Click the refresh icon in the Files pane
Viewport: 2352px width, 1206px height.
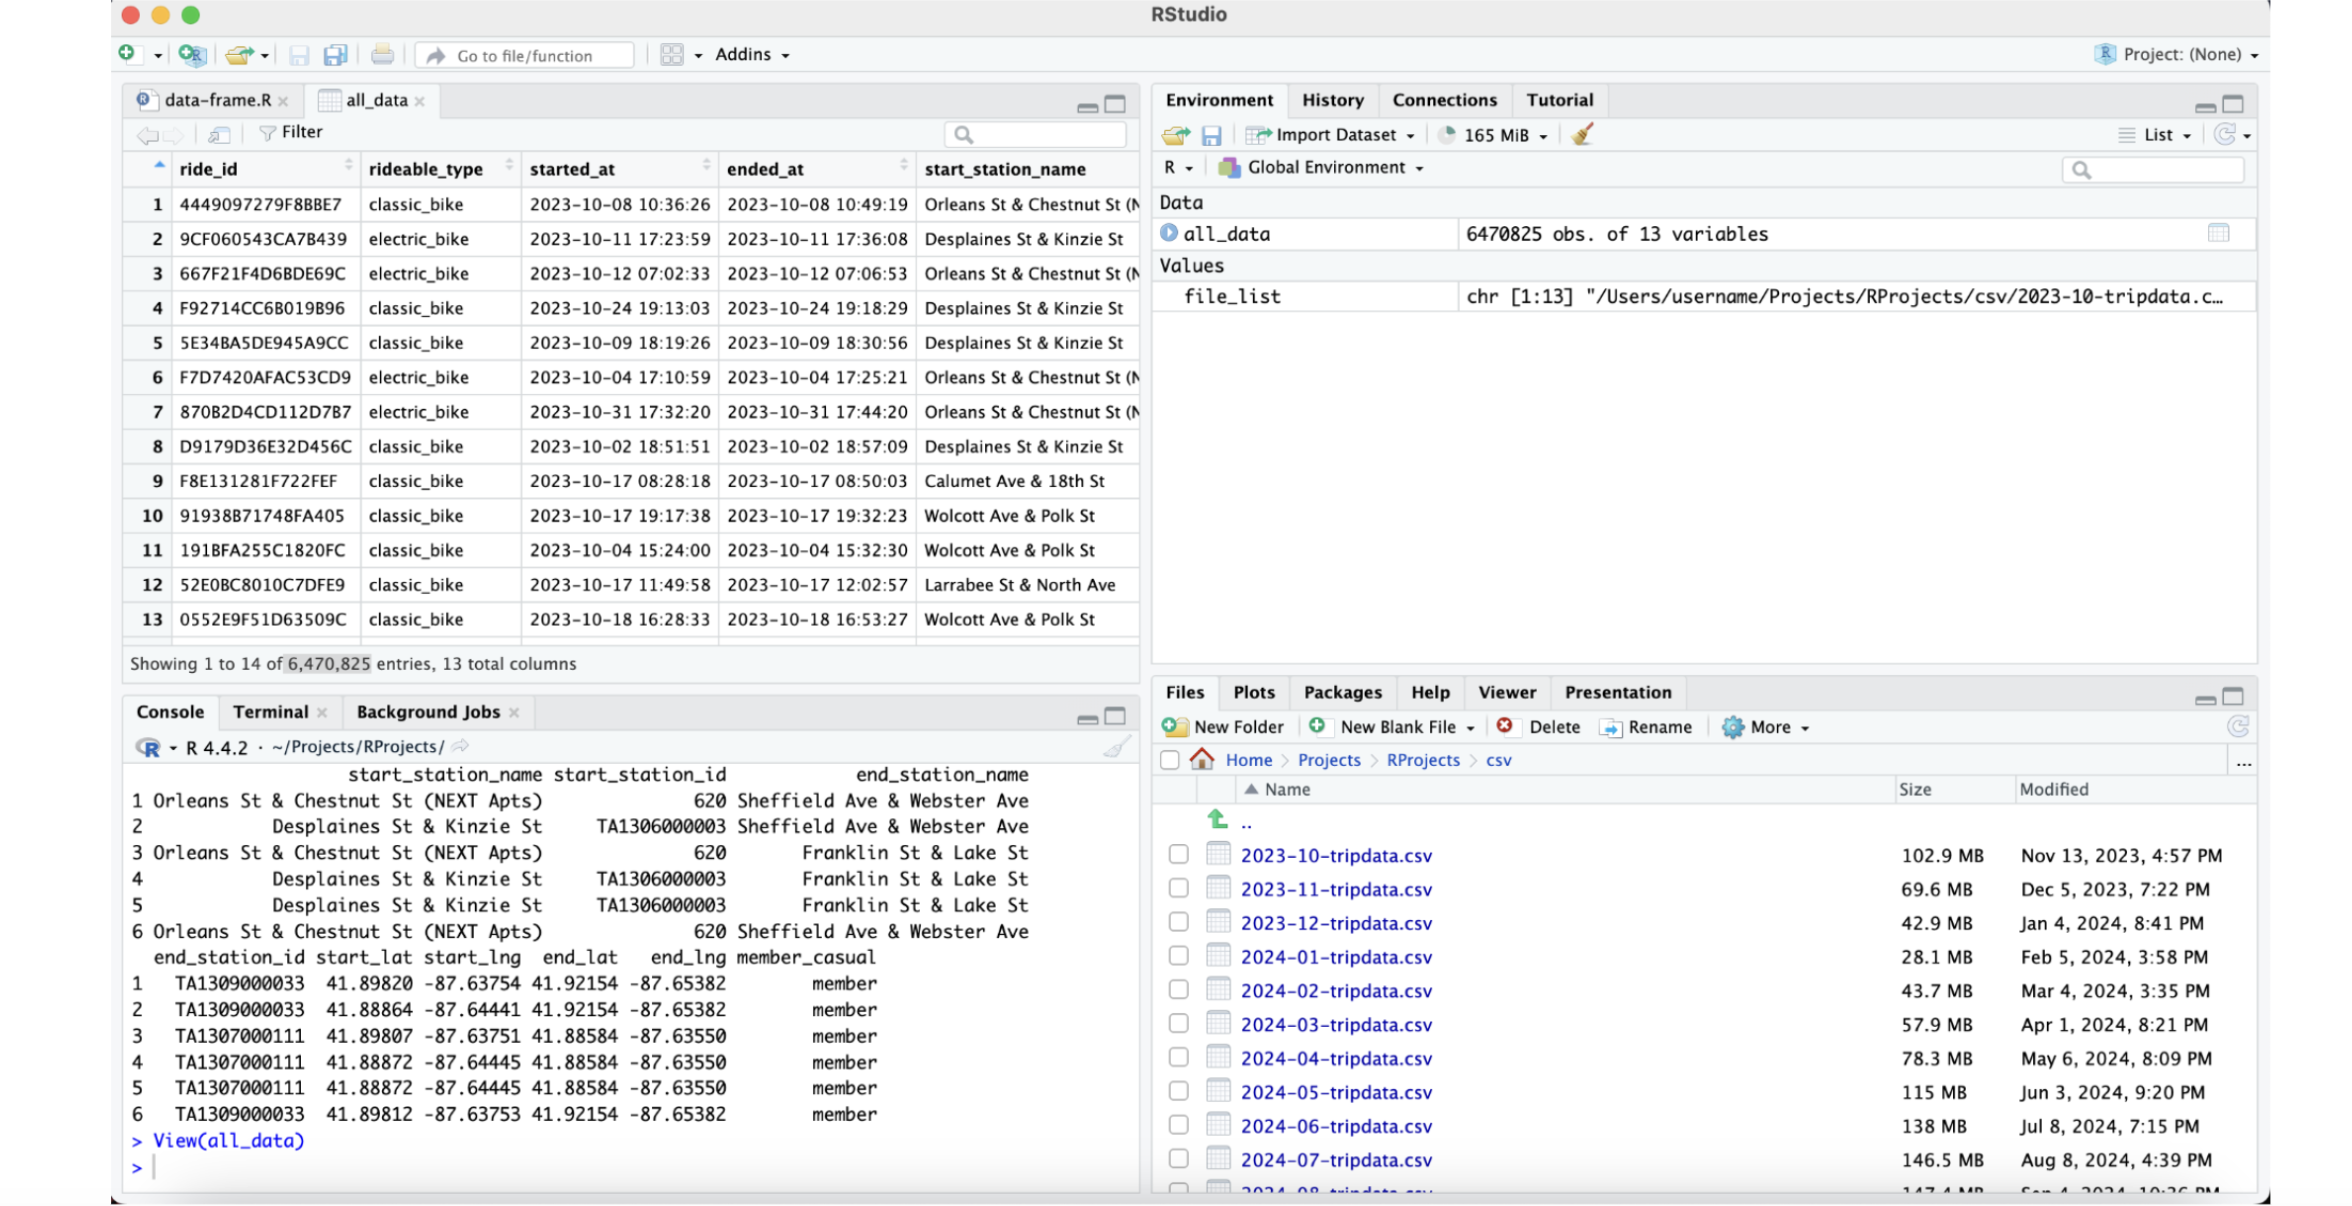click(x=2237, y=727)
